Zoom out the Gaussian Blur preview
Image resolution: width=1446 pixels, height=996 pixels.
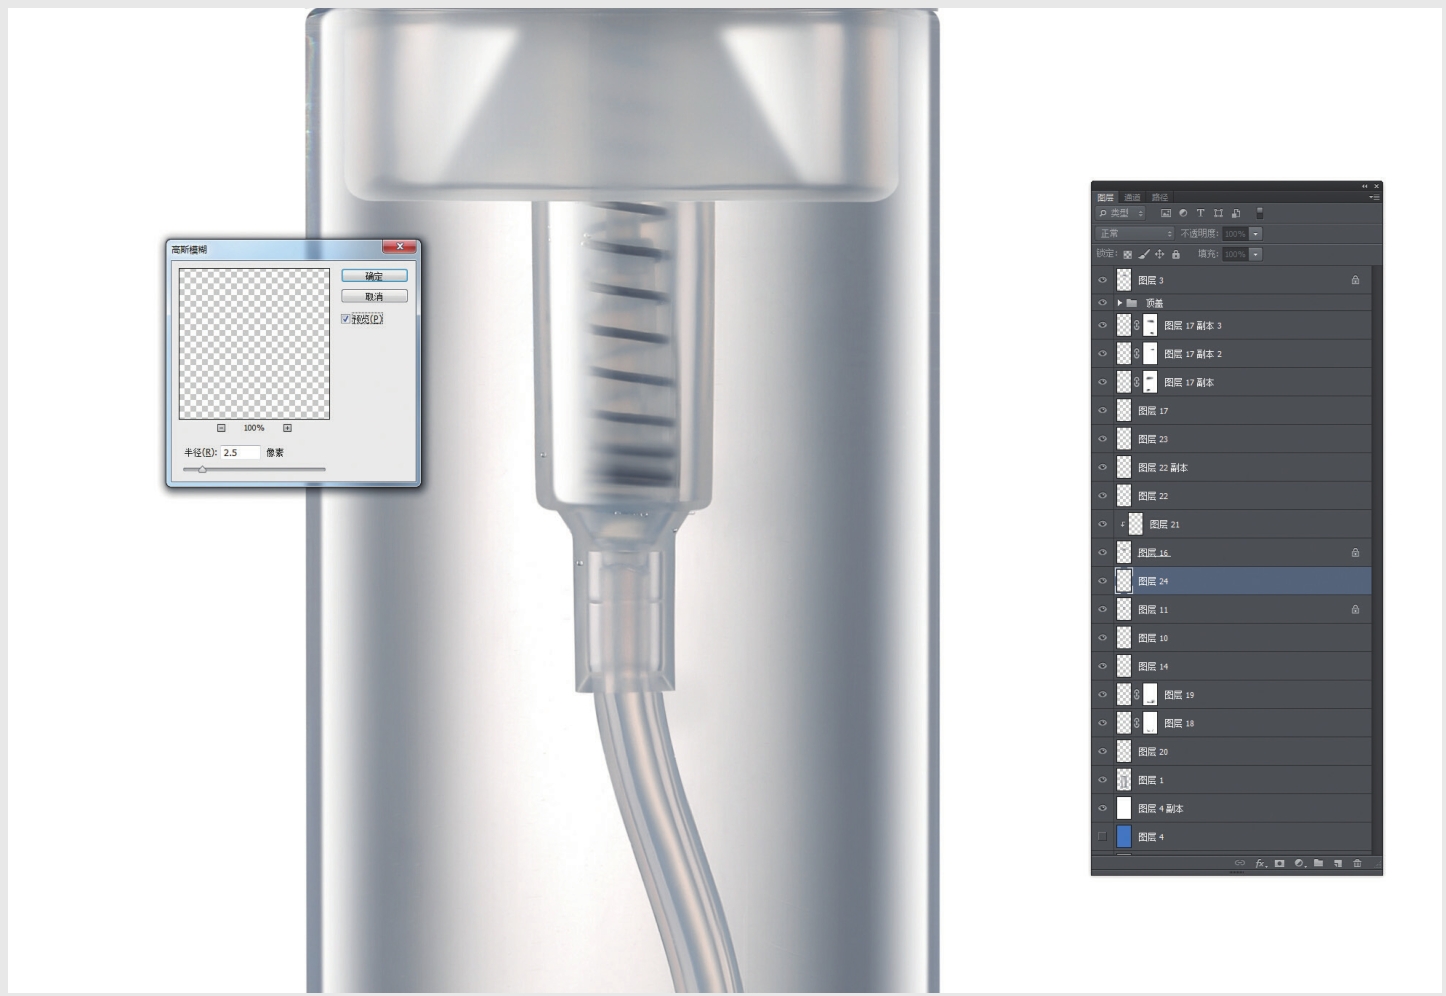click(221, 428)
